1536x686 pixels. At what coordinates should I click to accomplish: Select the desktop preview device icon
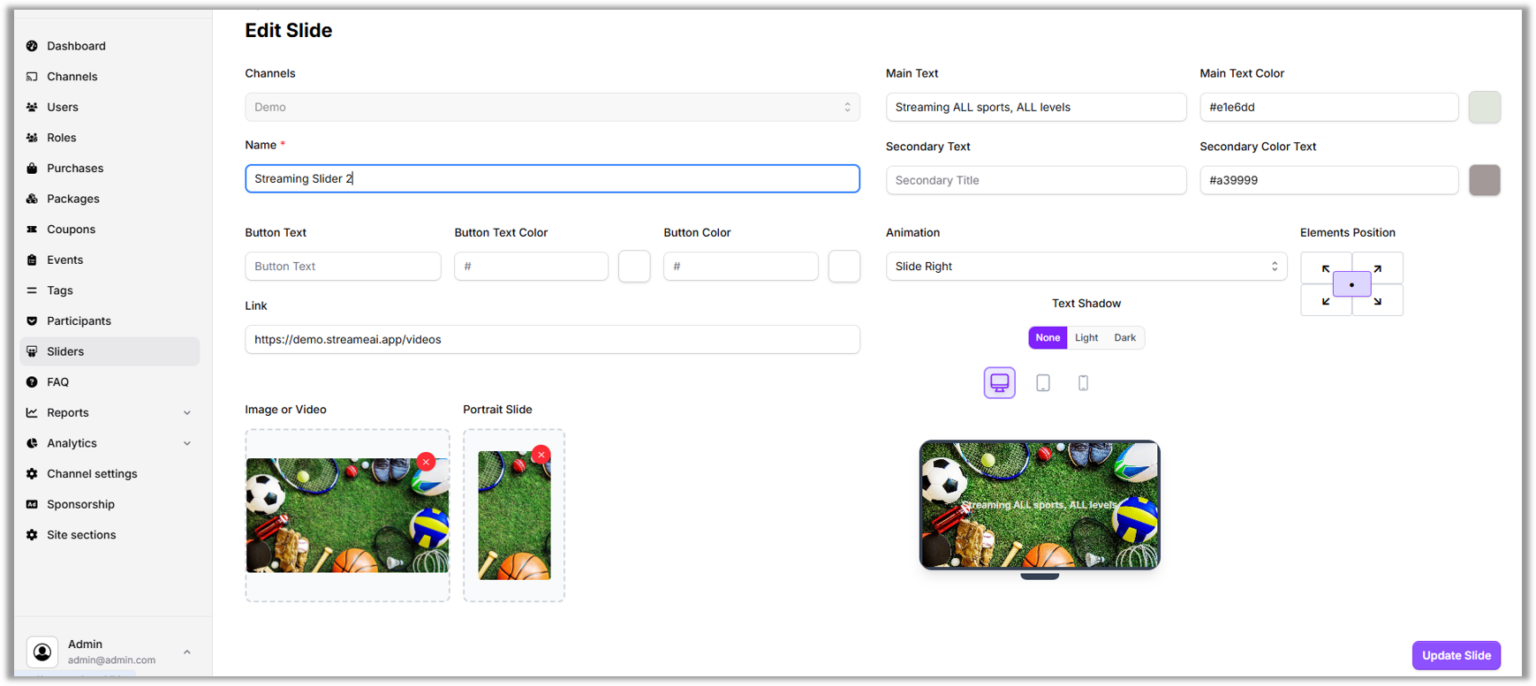999,383
